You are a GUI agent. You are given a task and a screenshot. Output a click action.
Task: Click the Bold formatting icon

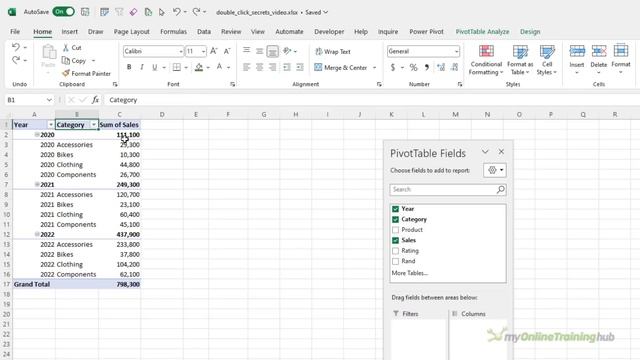click(x=129, y=67)
